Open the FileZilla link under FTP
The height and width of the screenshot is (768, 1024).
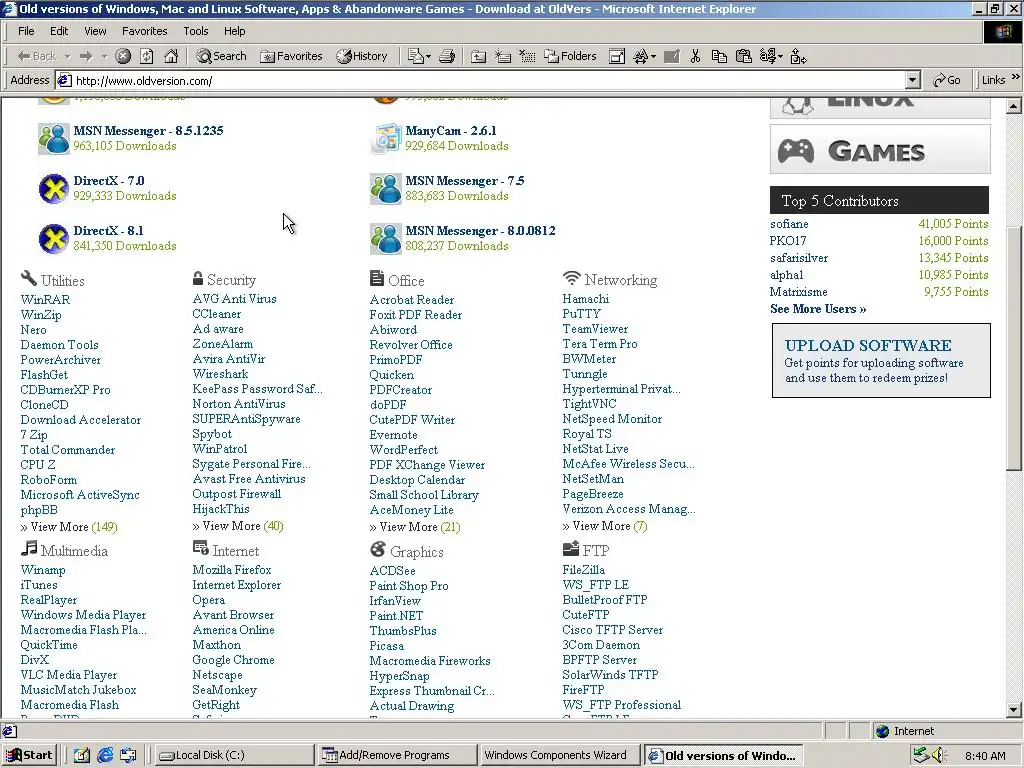(583, 569)
